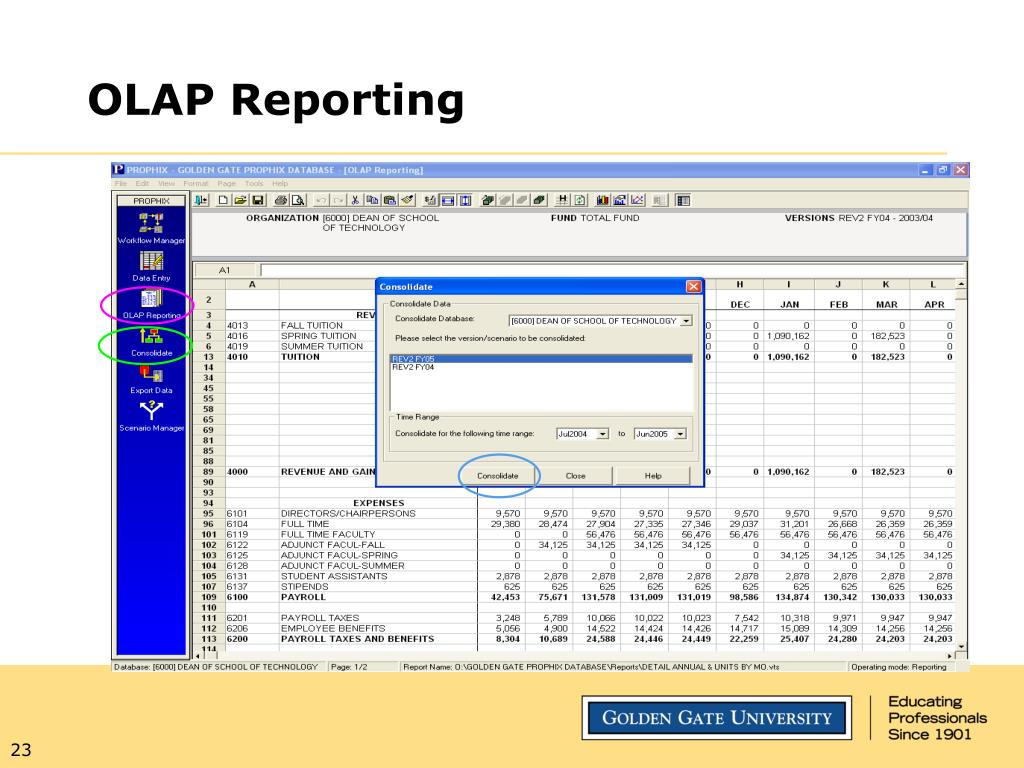The image size is (1024, 768).
Task: Click the Close button in the dialog
Action: 575,475
